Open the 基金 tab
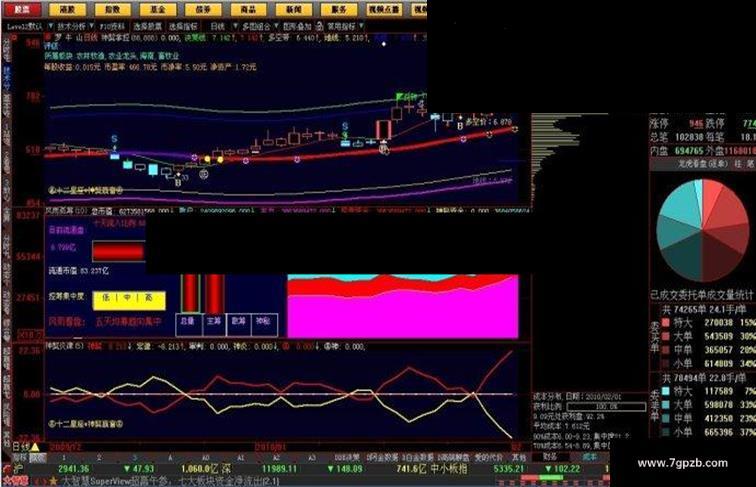 tap(158, 9)
